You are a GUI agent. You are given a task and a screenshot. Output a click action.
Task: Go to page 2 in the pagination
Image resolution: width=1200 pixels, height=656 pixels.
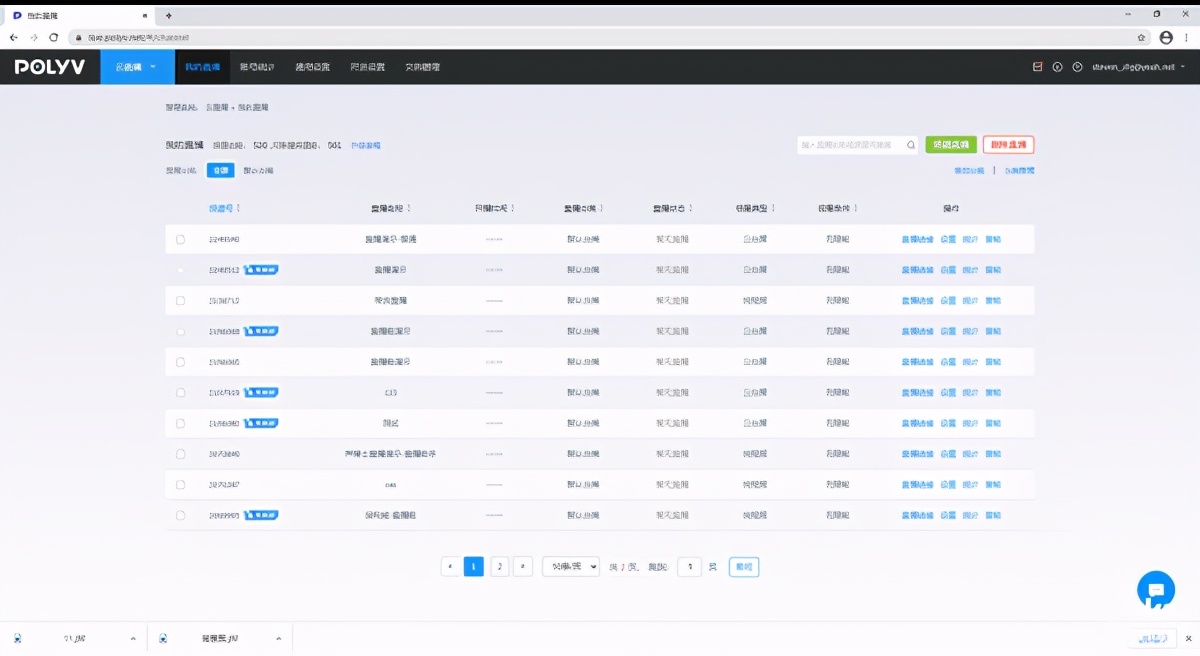click(499, 567)
